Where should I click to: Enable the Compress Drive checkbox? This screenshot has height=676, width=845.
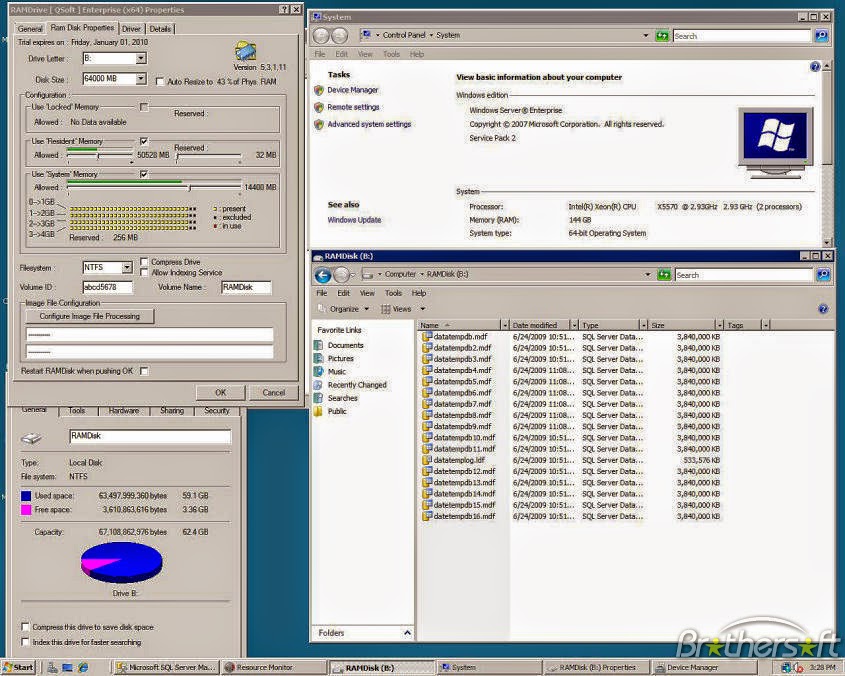point(145,262)
